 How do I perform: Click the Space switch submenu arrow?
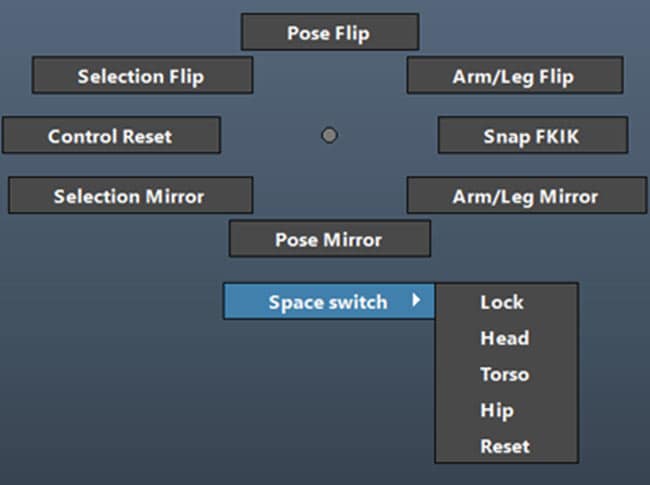(416, 300)
